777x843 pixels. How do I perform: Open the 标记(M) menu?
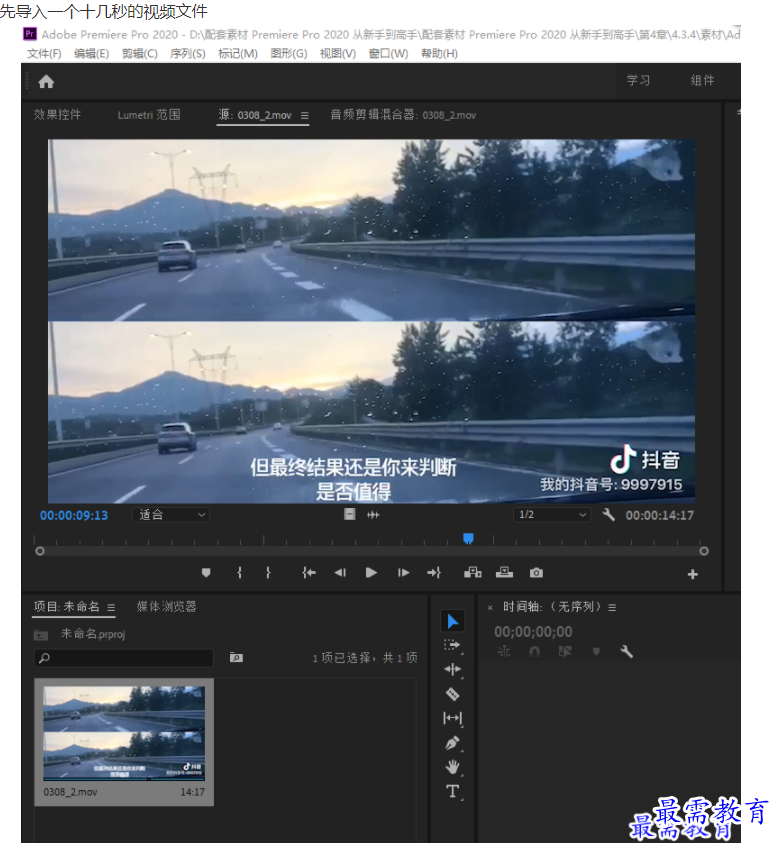coord(238,54)
